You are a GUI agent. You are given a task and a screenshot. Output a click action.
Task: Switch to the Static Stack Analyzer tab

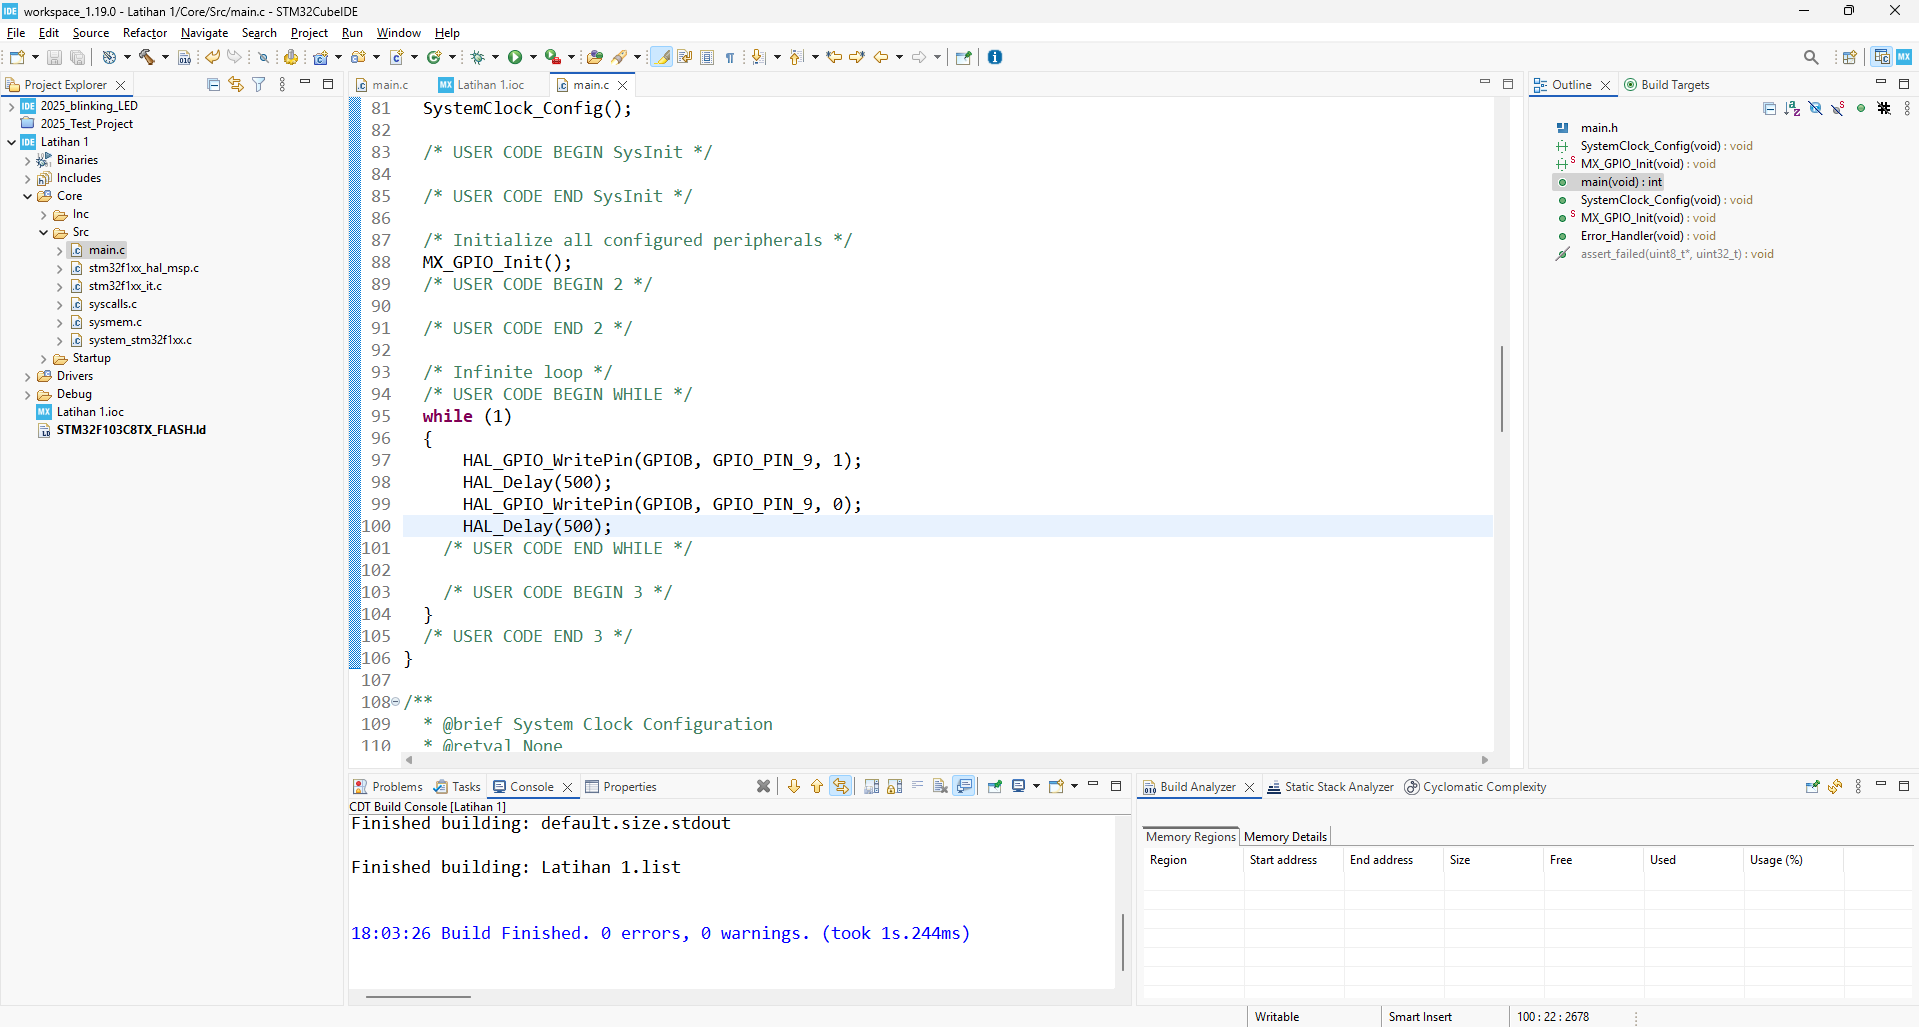(x=1339, y=787)
